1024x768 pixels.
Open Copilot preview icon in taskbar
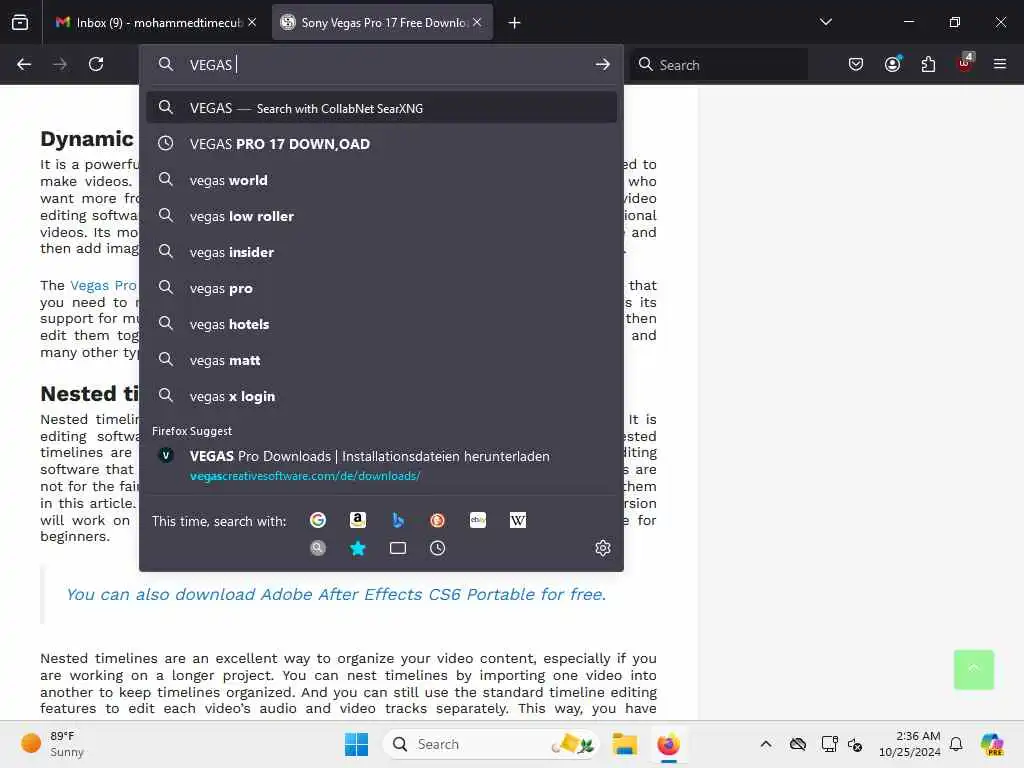pos(992,744)
